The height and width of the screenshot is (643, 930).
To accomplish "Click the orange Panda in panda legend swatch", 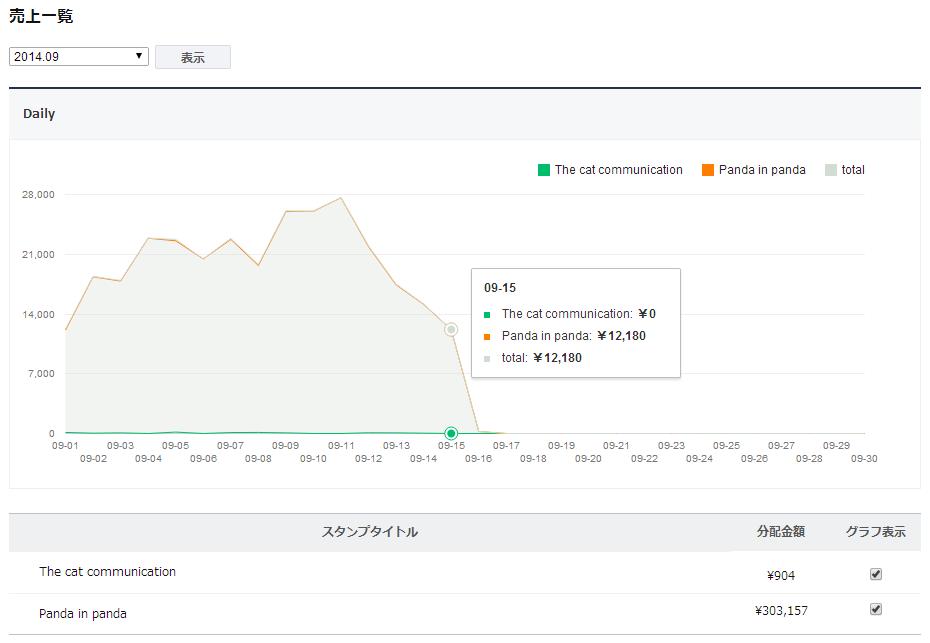I will click(x=708, y=170).
